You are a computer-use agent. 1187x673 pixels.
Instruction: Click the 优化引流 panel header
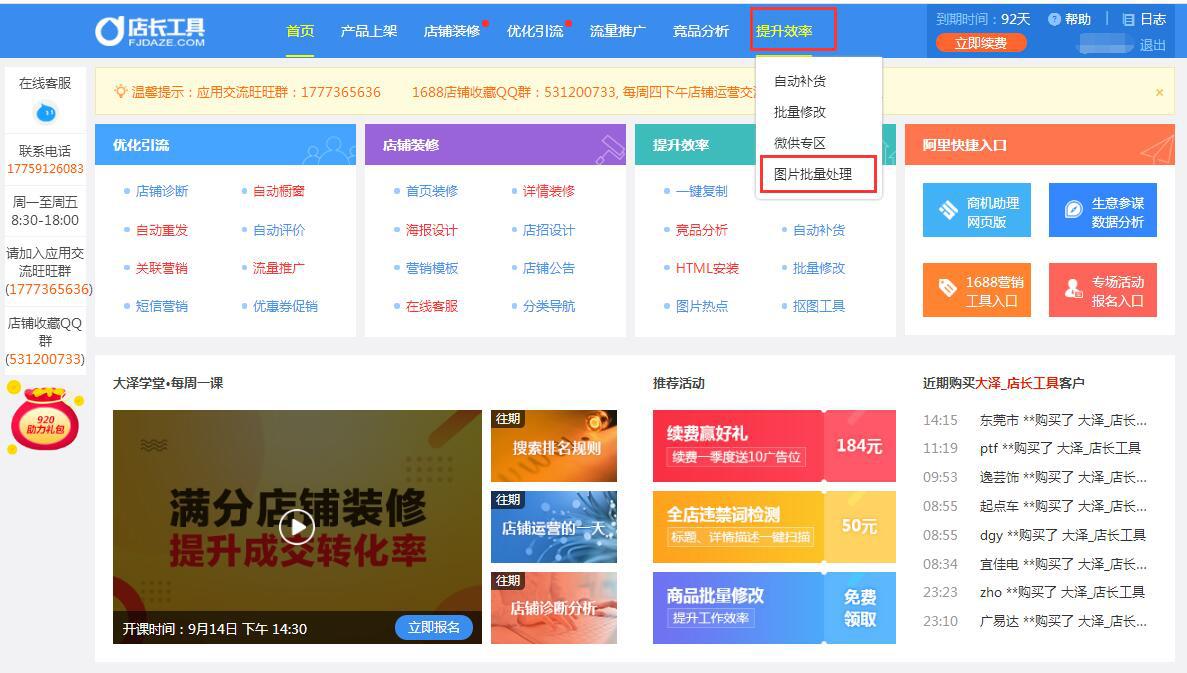click(x=225, y=145)
